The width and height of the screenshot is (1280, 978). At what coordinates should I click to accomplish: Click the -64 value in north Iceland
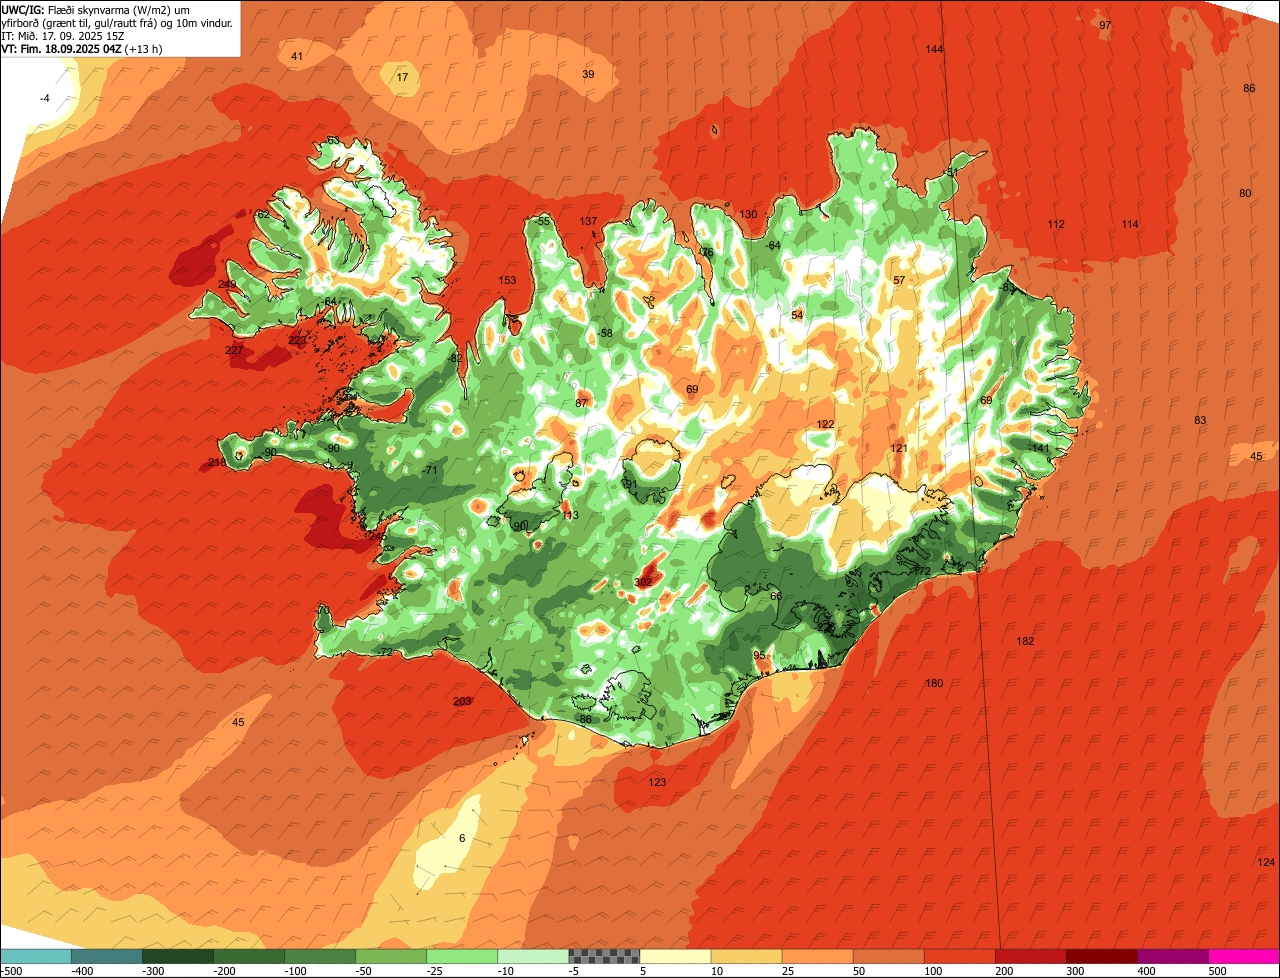[772, 245]
